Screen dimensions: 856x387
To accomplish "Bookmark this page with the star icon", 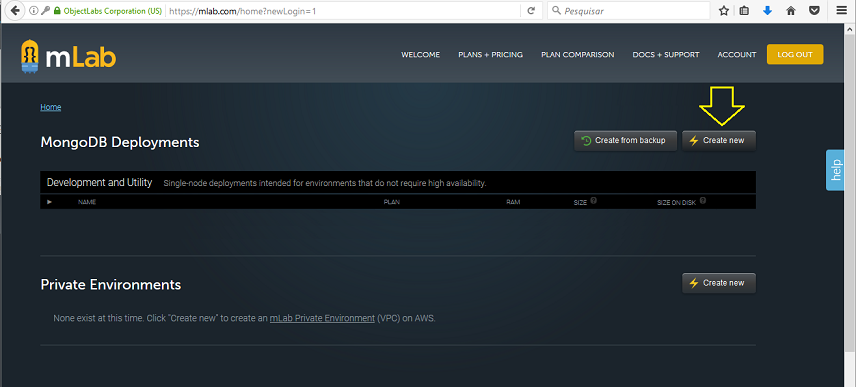I will 724,10.
